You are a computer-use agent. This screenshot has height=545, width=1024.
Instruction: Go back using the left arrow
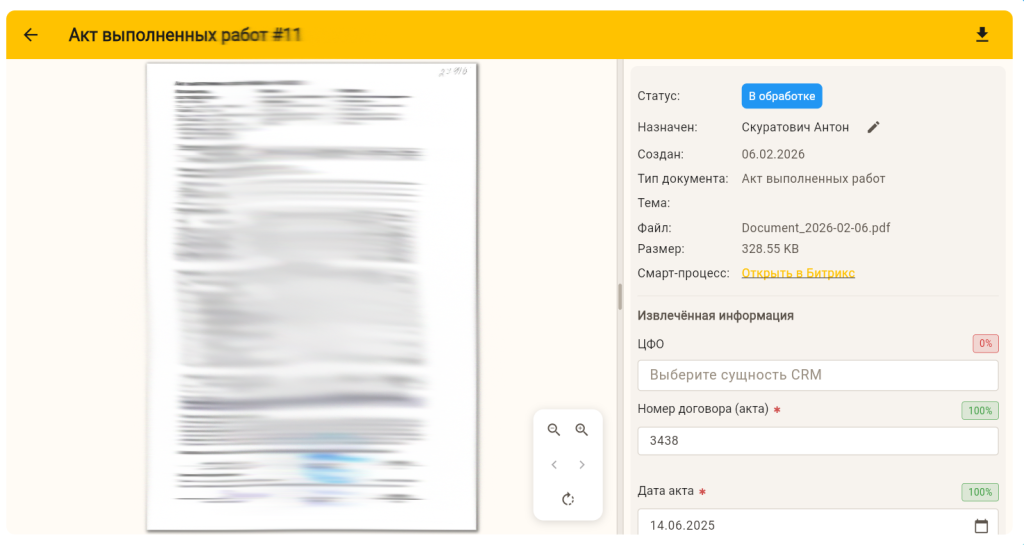[31, 35]
